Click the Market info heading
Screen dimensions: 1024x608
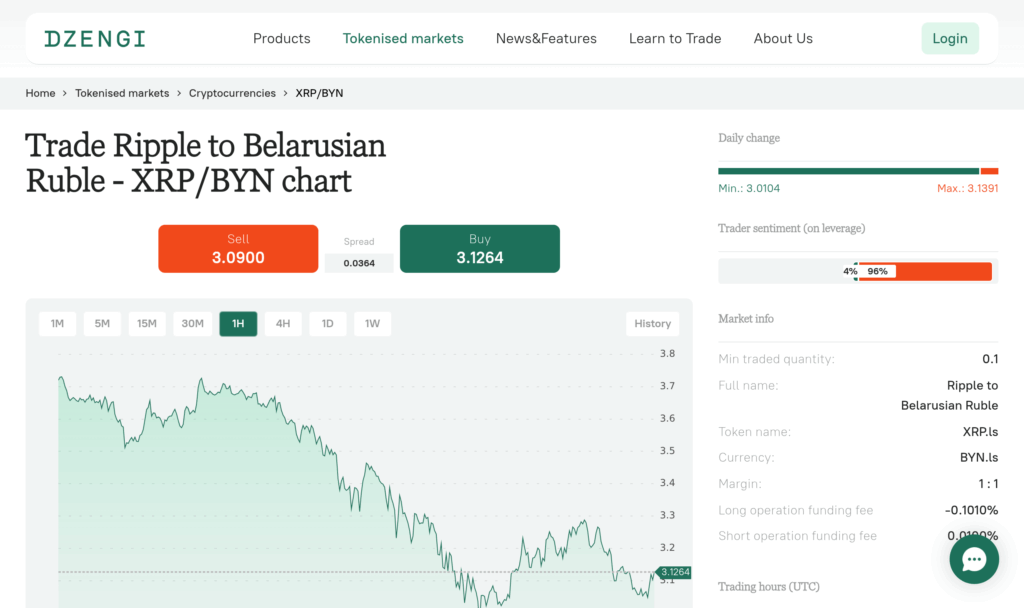point(746,319)
